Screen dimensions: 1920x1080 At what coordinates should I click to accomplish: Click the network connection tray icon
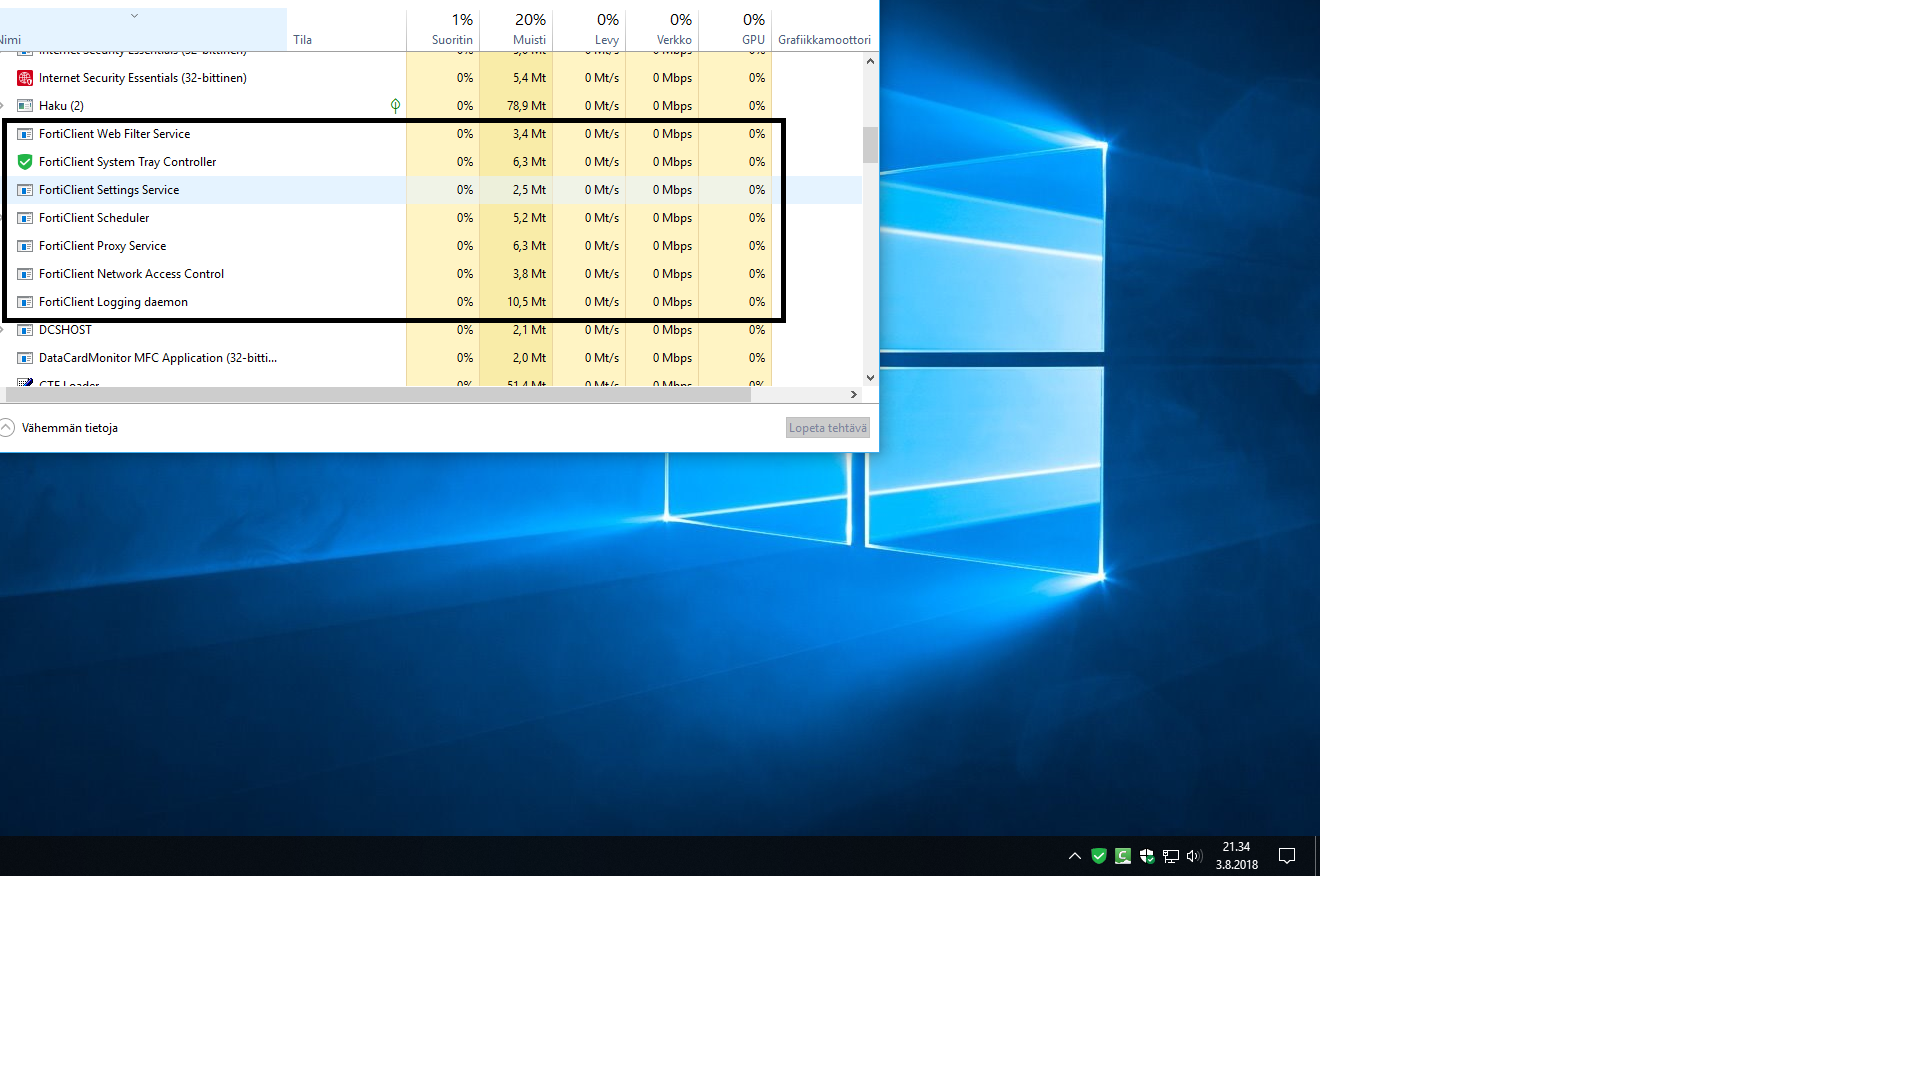pos(1170,856)
